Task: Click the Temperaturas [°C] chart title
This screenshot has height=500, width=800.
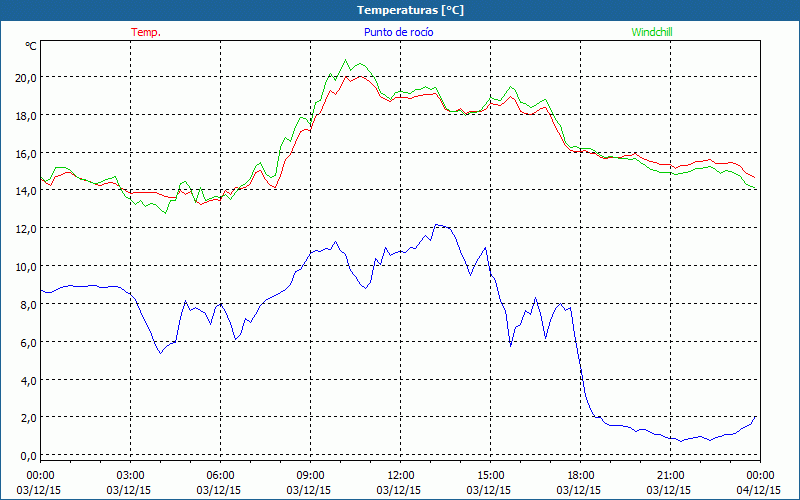Action: [x=410, y=10]
